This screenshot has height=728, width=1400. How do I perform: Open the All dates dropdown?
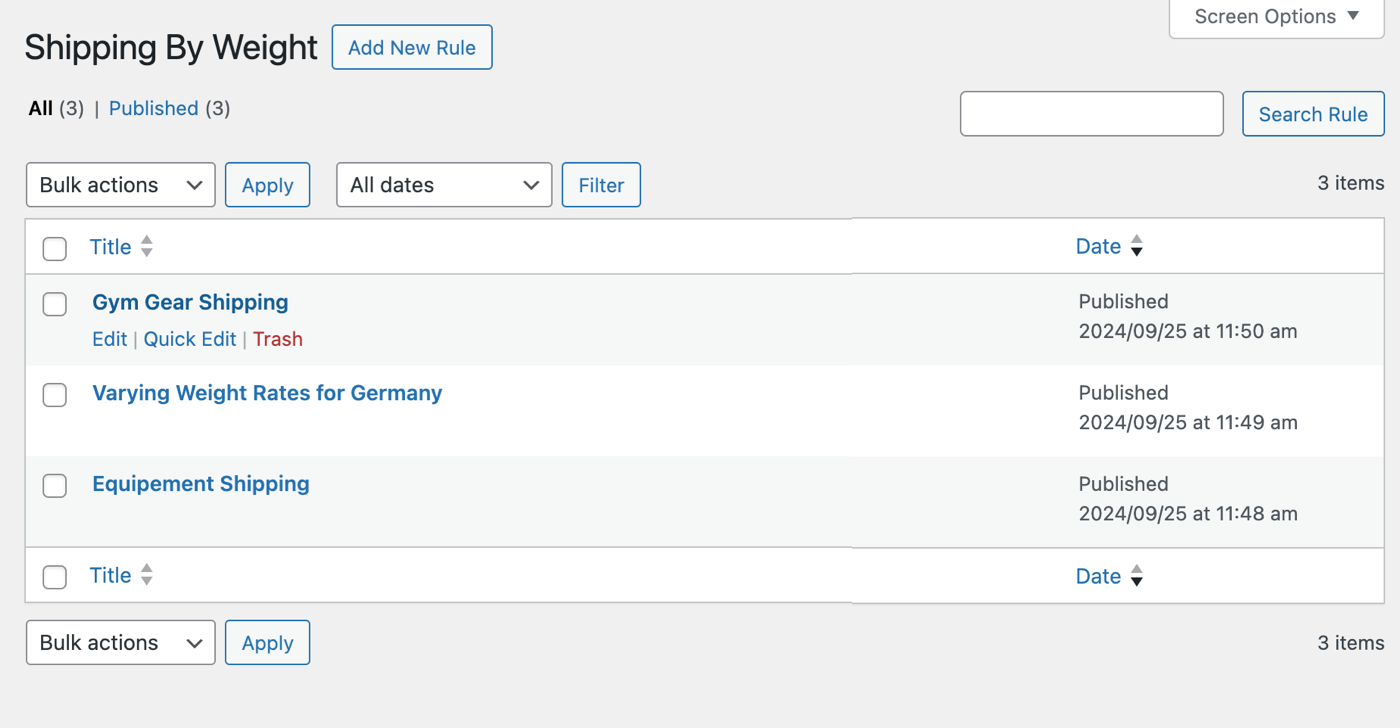point(443,184)
